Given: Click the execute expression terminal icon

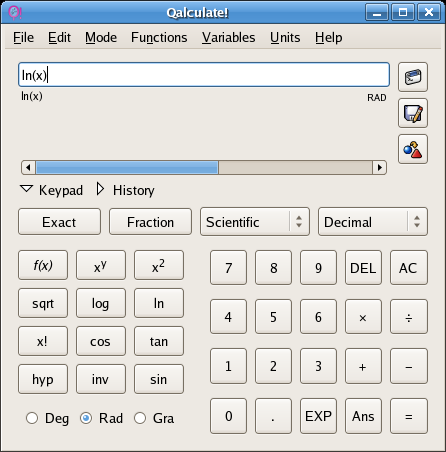Looking at the screenshot, I should point(413,77).
